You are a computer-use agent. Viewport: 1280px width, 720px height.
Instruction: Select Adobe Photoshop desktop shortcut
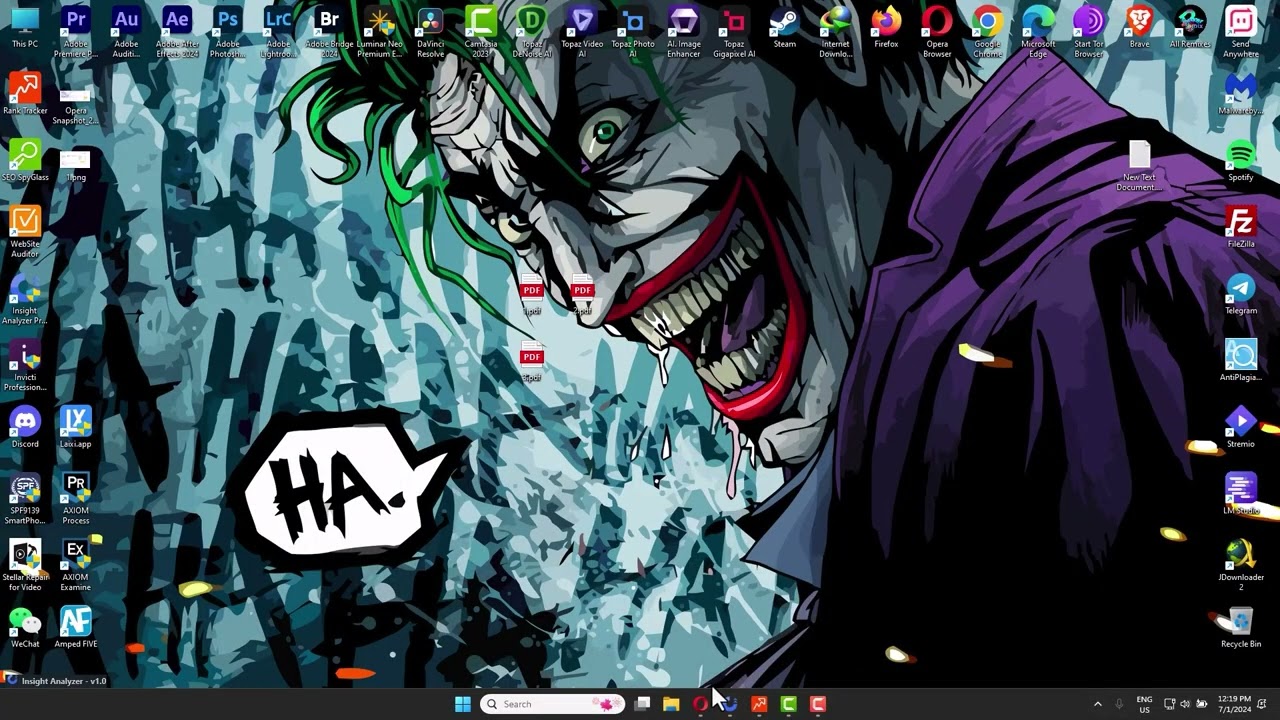tap(228, 33)
